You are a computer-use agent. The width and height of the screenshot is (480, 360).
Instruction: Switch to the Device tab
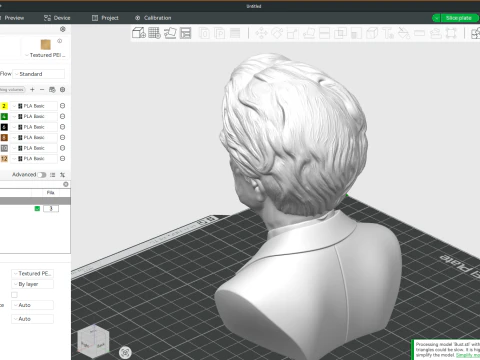point(57,18)
